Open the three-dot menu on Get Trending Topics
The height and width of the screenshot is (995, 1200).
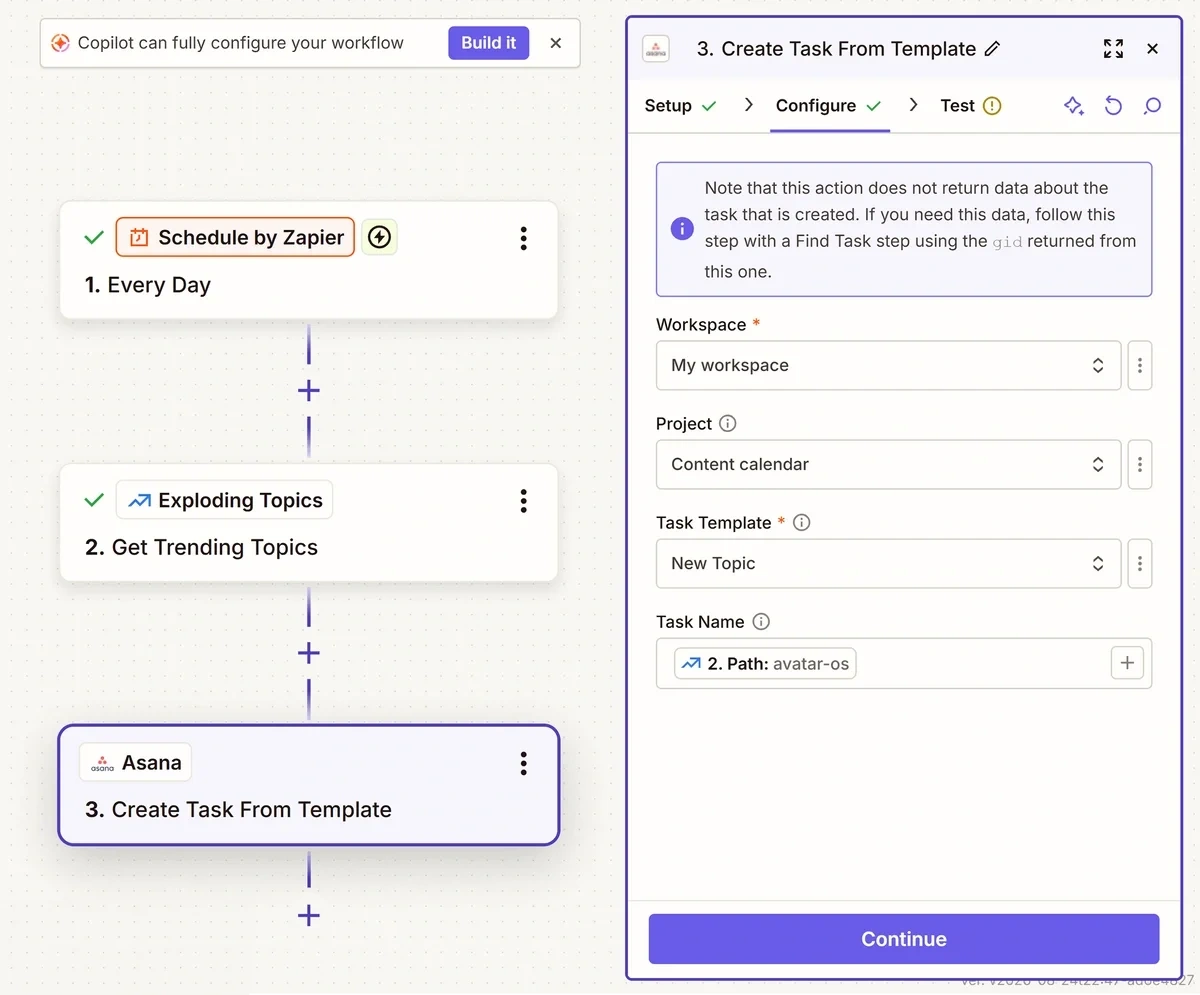click(x=523, y=501)
